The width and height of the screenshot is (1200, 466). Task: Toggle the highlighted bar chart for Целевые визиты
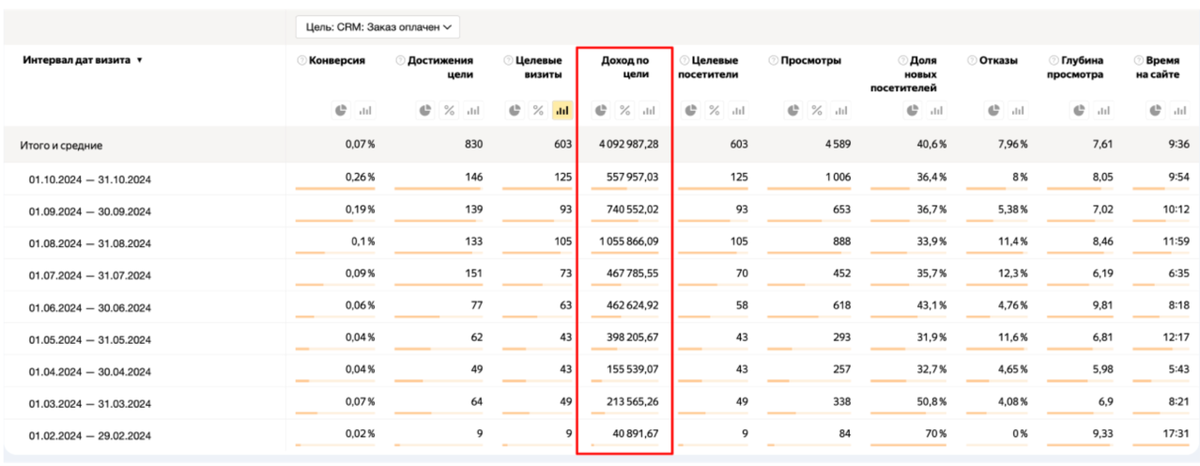(x=562, y=110)
